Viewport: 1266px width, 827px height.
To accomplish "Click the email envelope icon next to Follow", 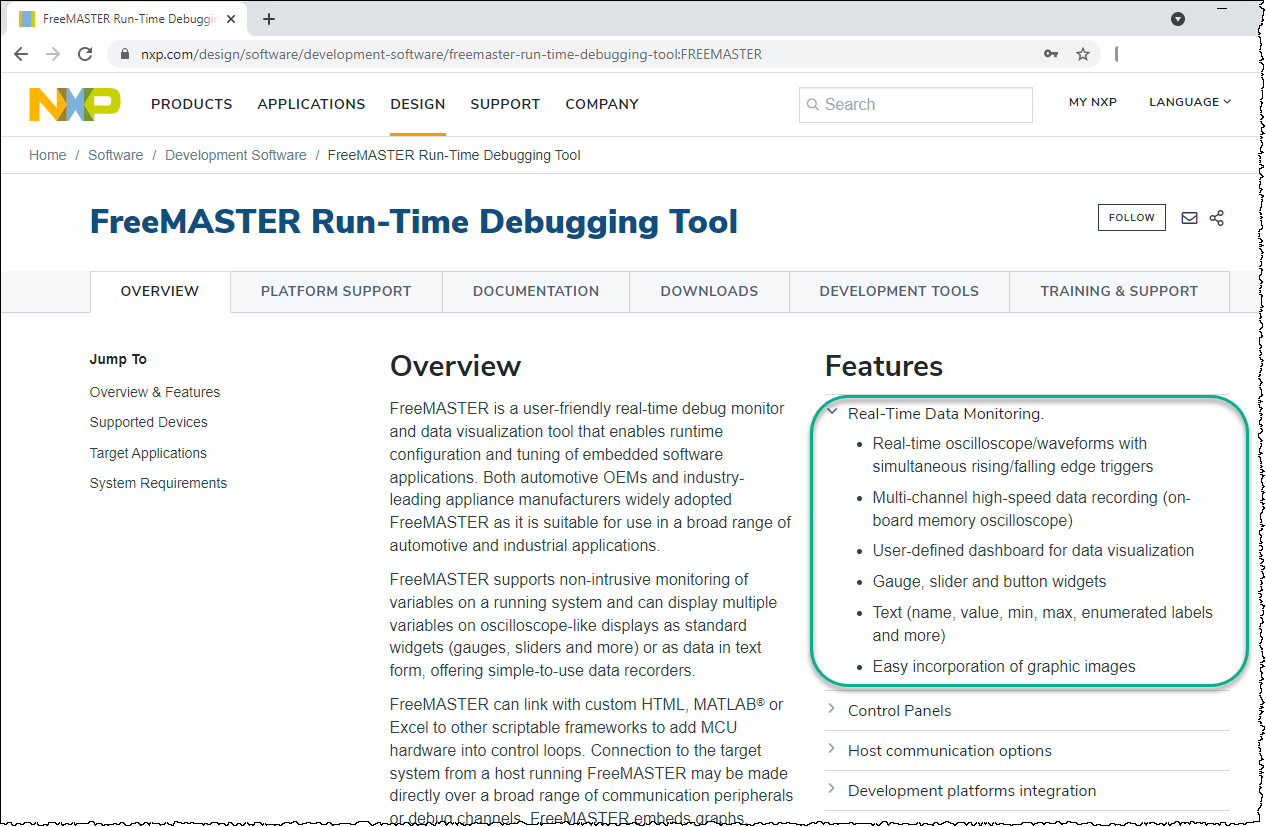I will click(x=1189, y=218).
